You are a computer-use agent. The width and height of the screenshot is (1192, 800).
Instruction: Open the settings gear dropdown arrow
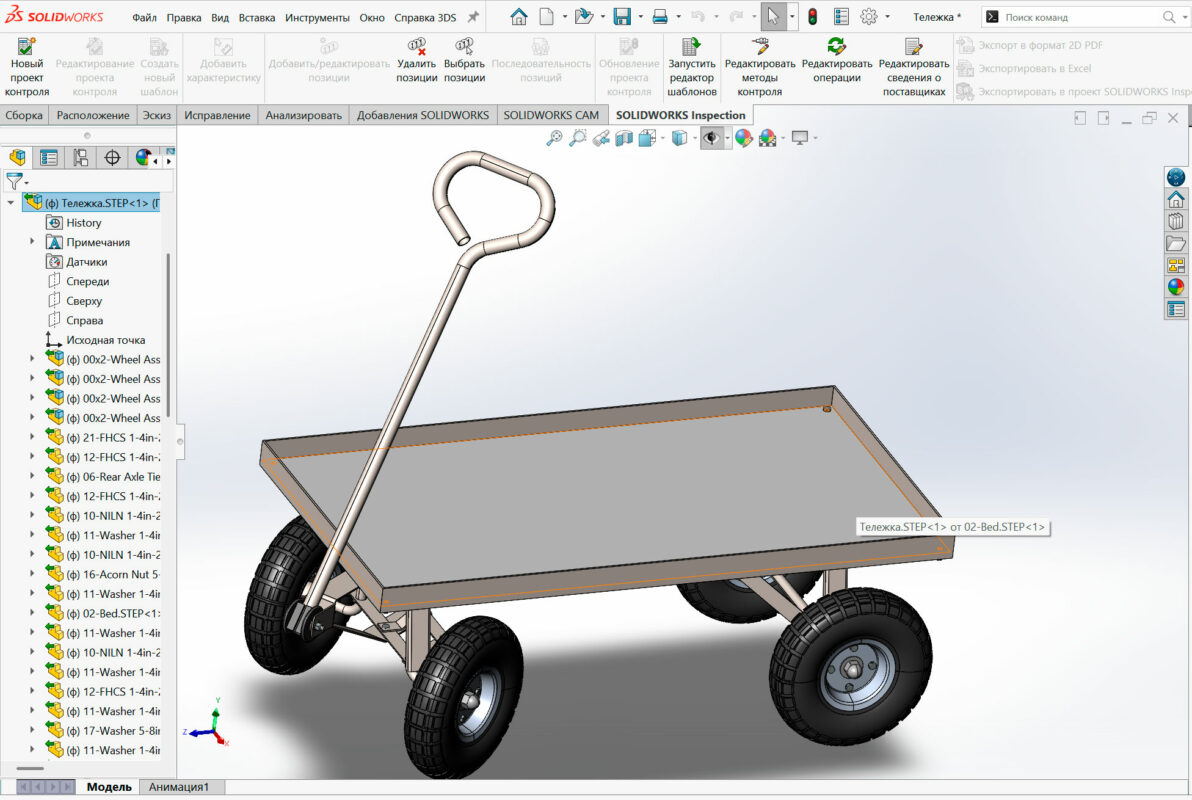click(887, 17)
